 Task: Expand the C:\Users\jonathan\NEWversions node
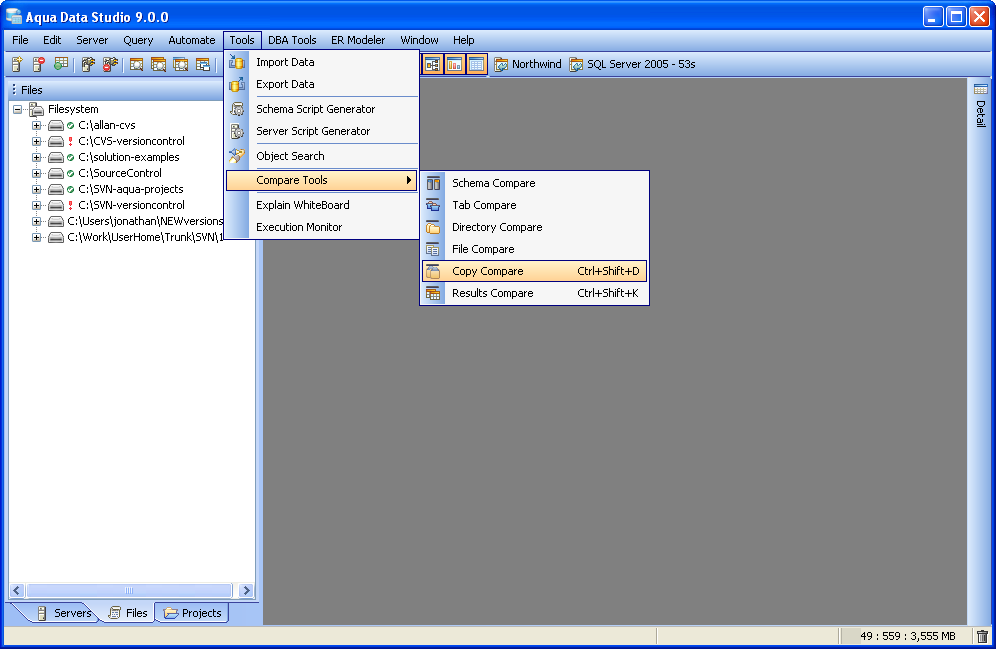tap(36, 221)
